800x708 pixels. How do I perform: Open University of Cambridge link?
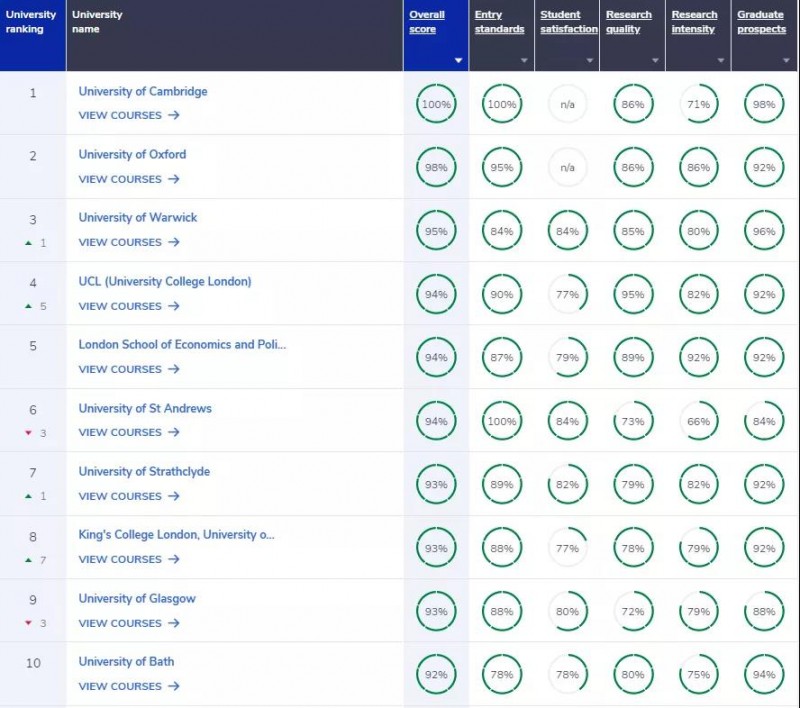point(143,92)
